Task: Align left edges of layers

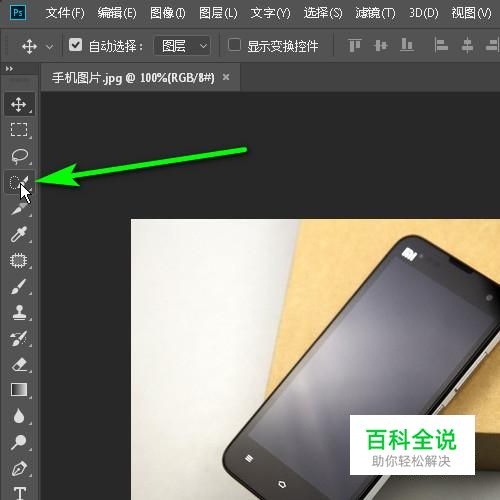Action: coord(441,45)
